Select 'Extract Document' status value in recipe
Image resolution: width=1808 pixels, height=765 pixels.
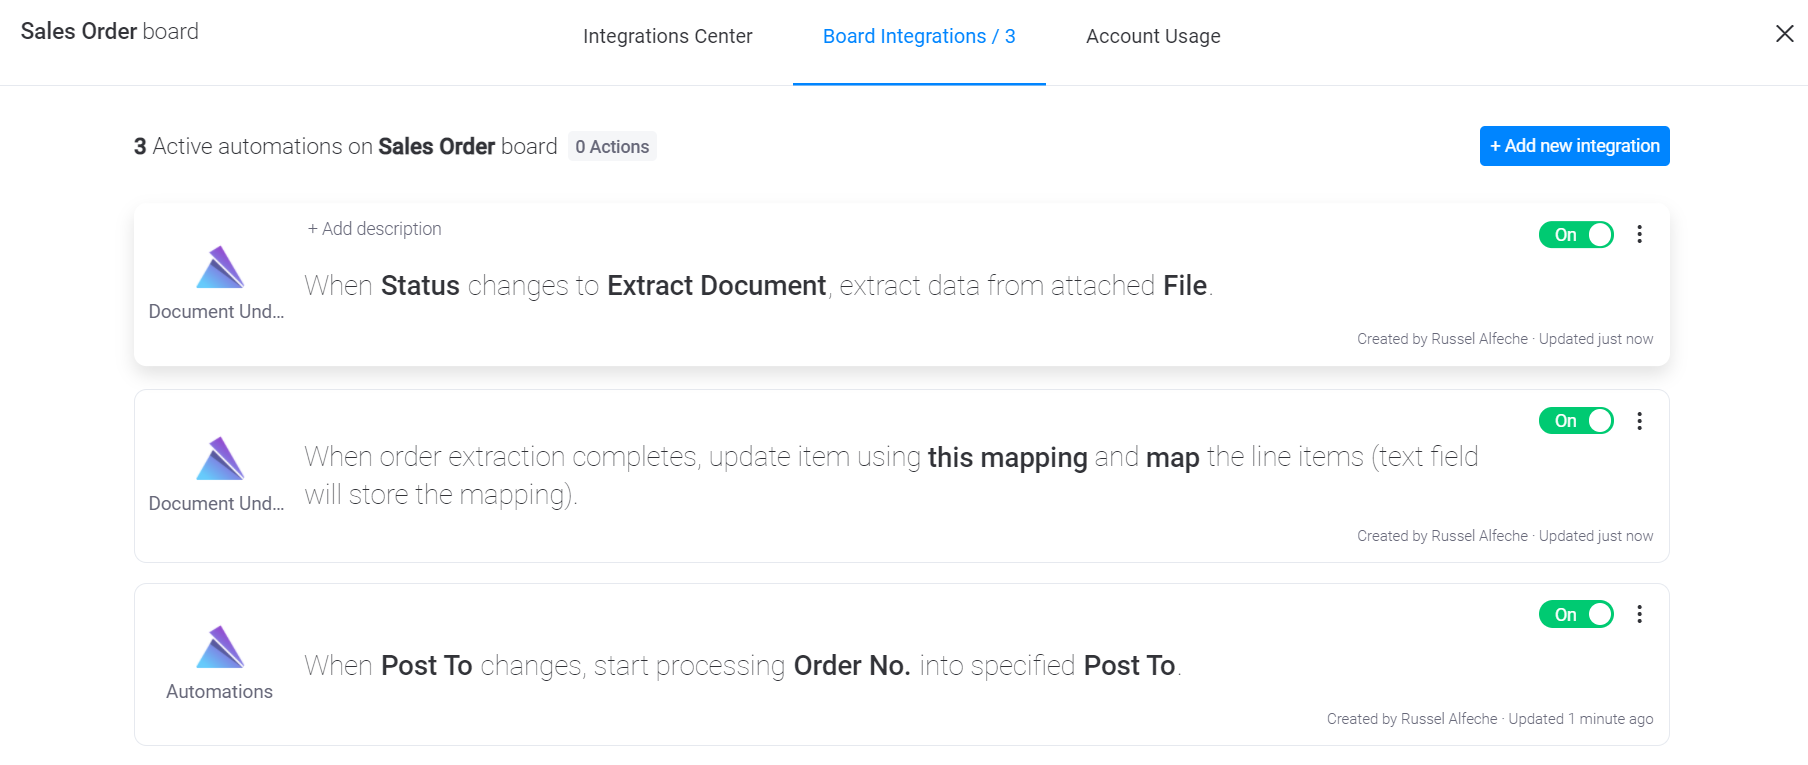coord(716,286)
